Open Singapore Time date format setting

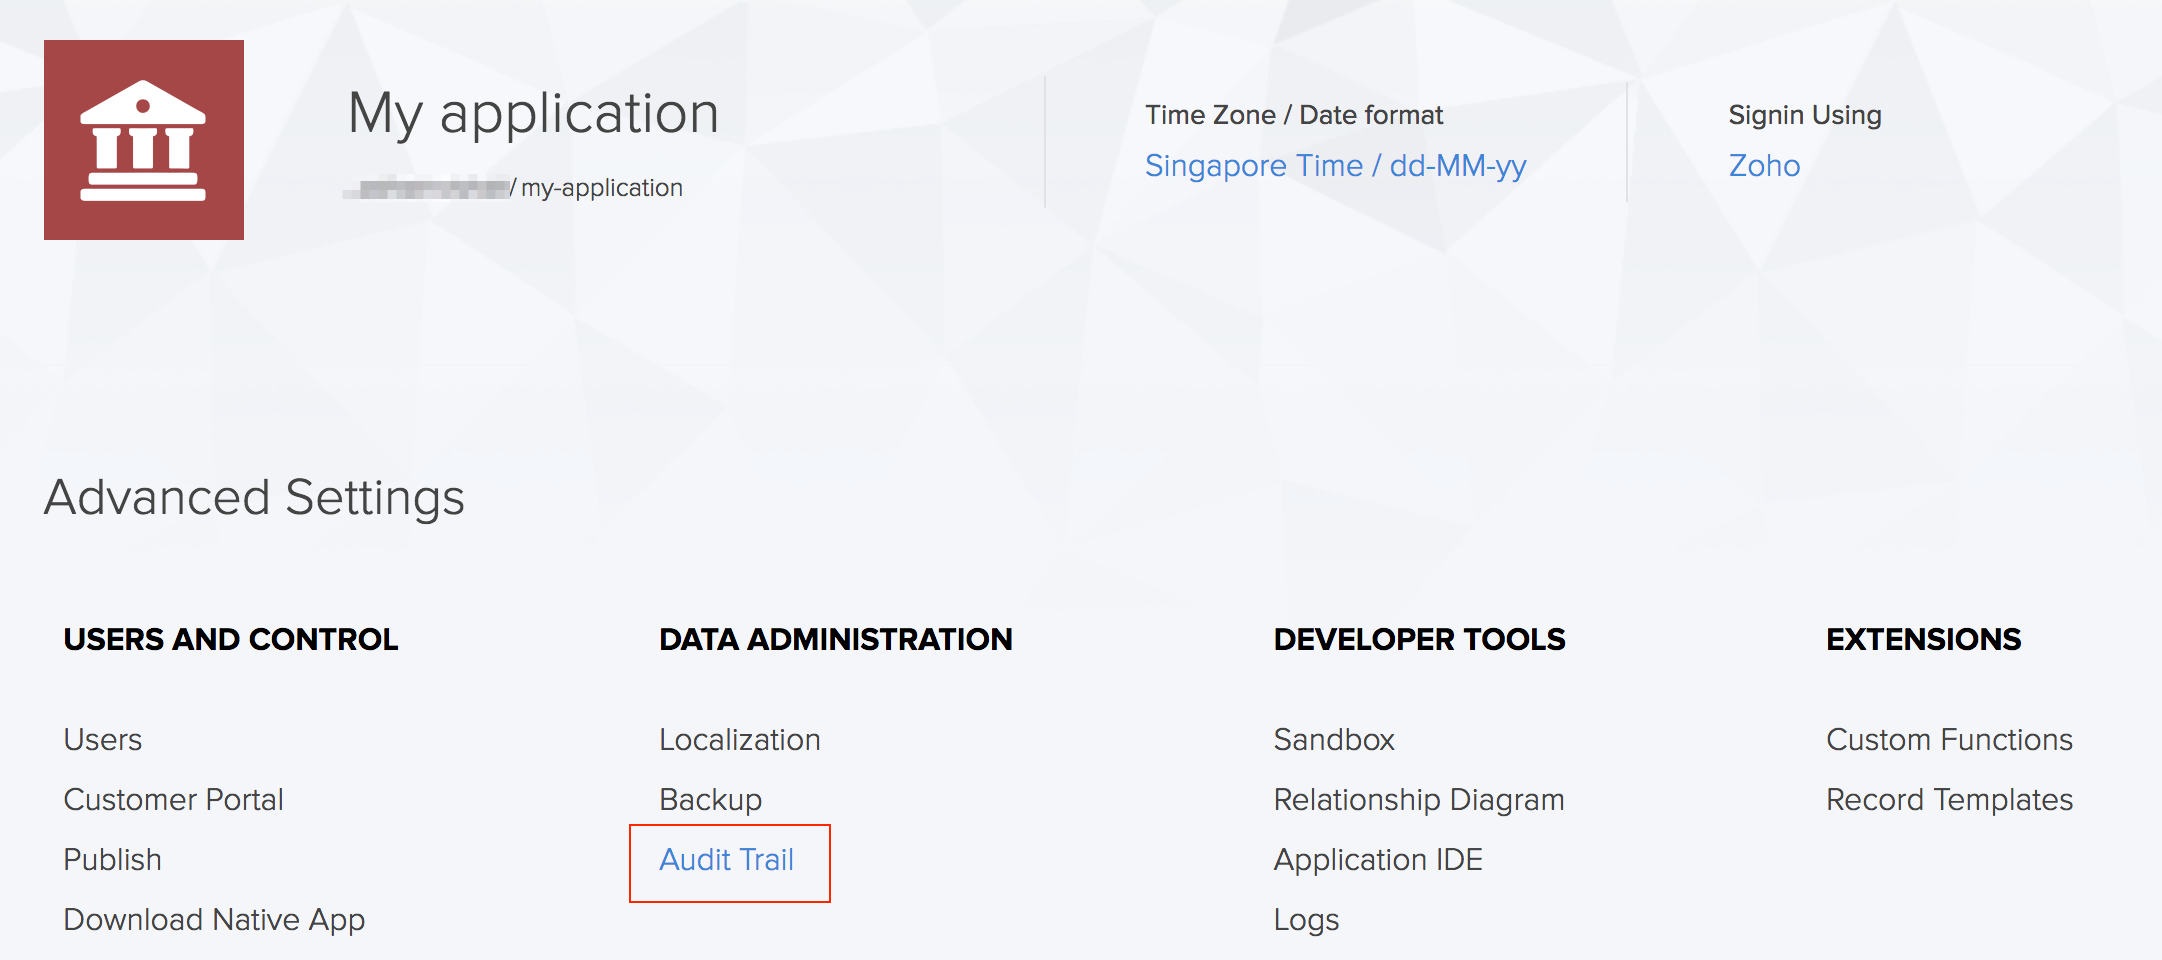[x=1335, y=165]
